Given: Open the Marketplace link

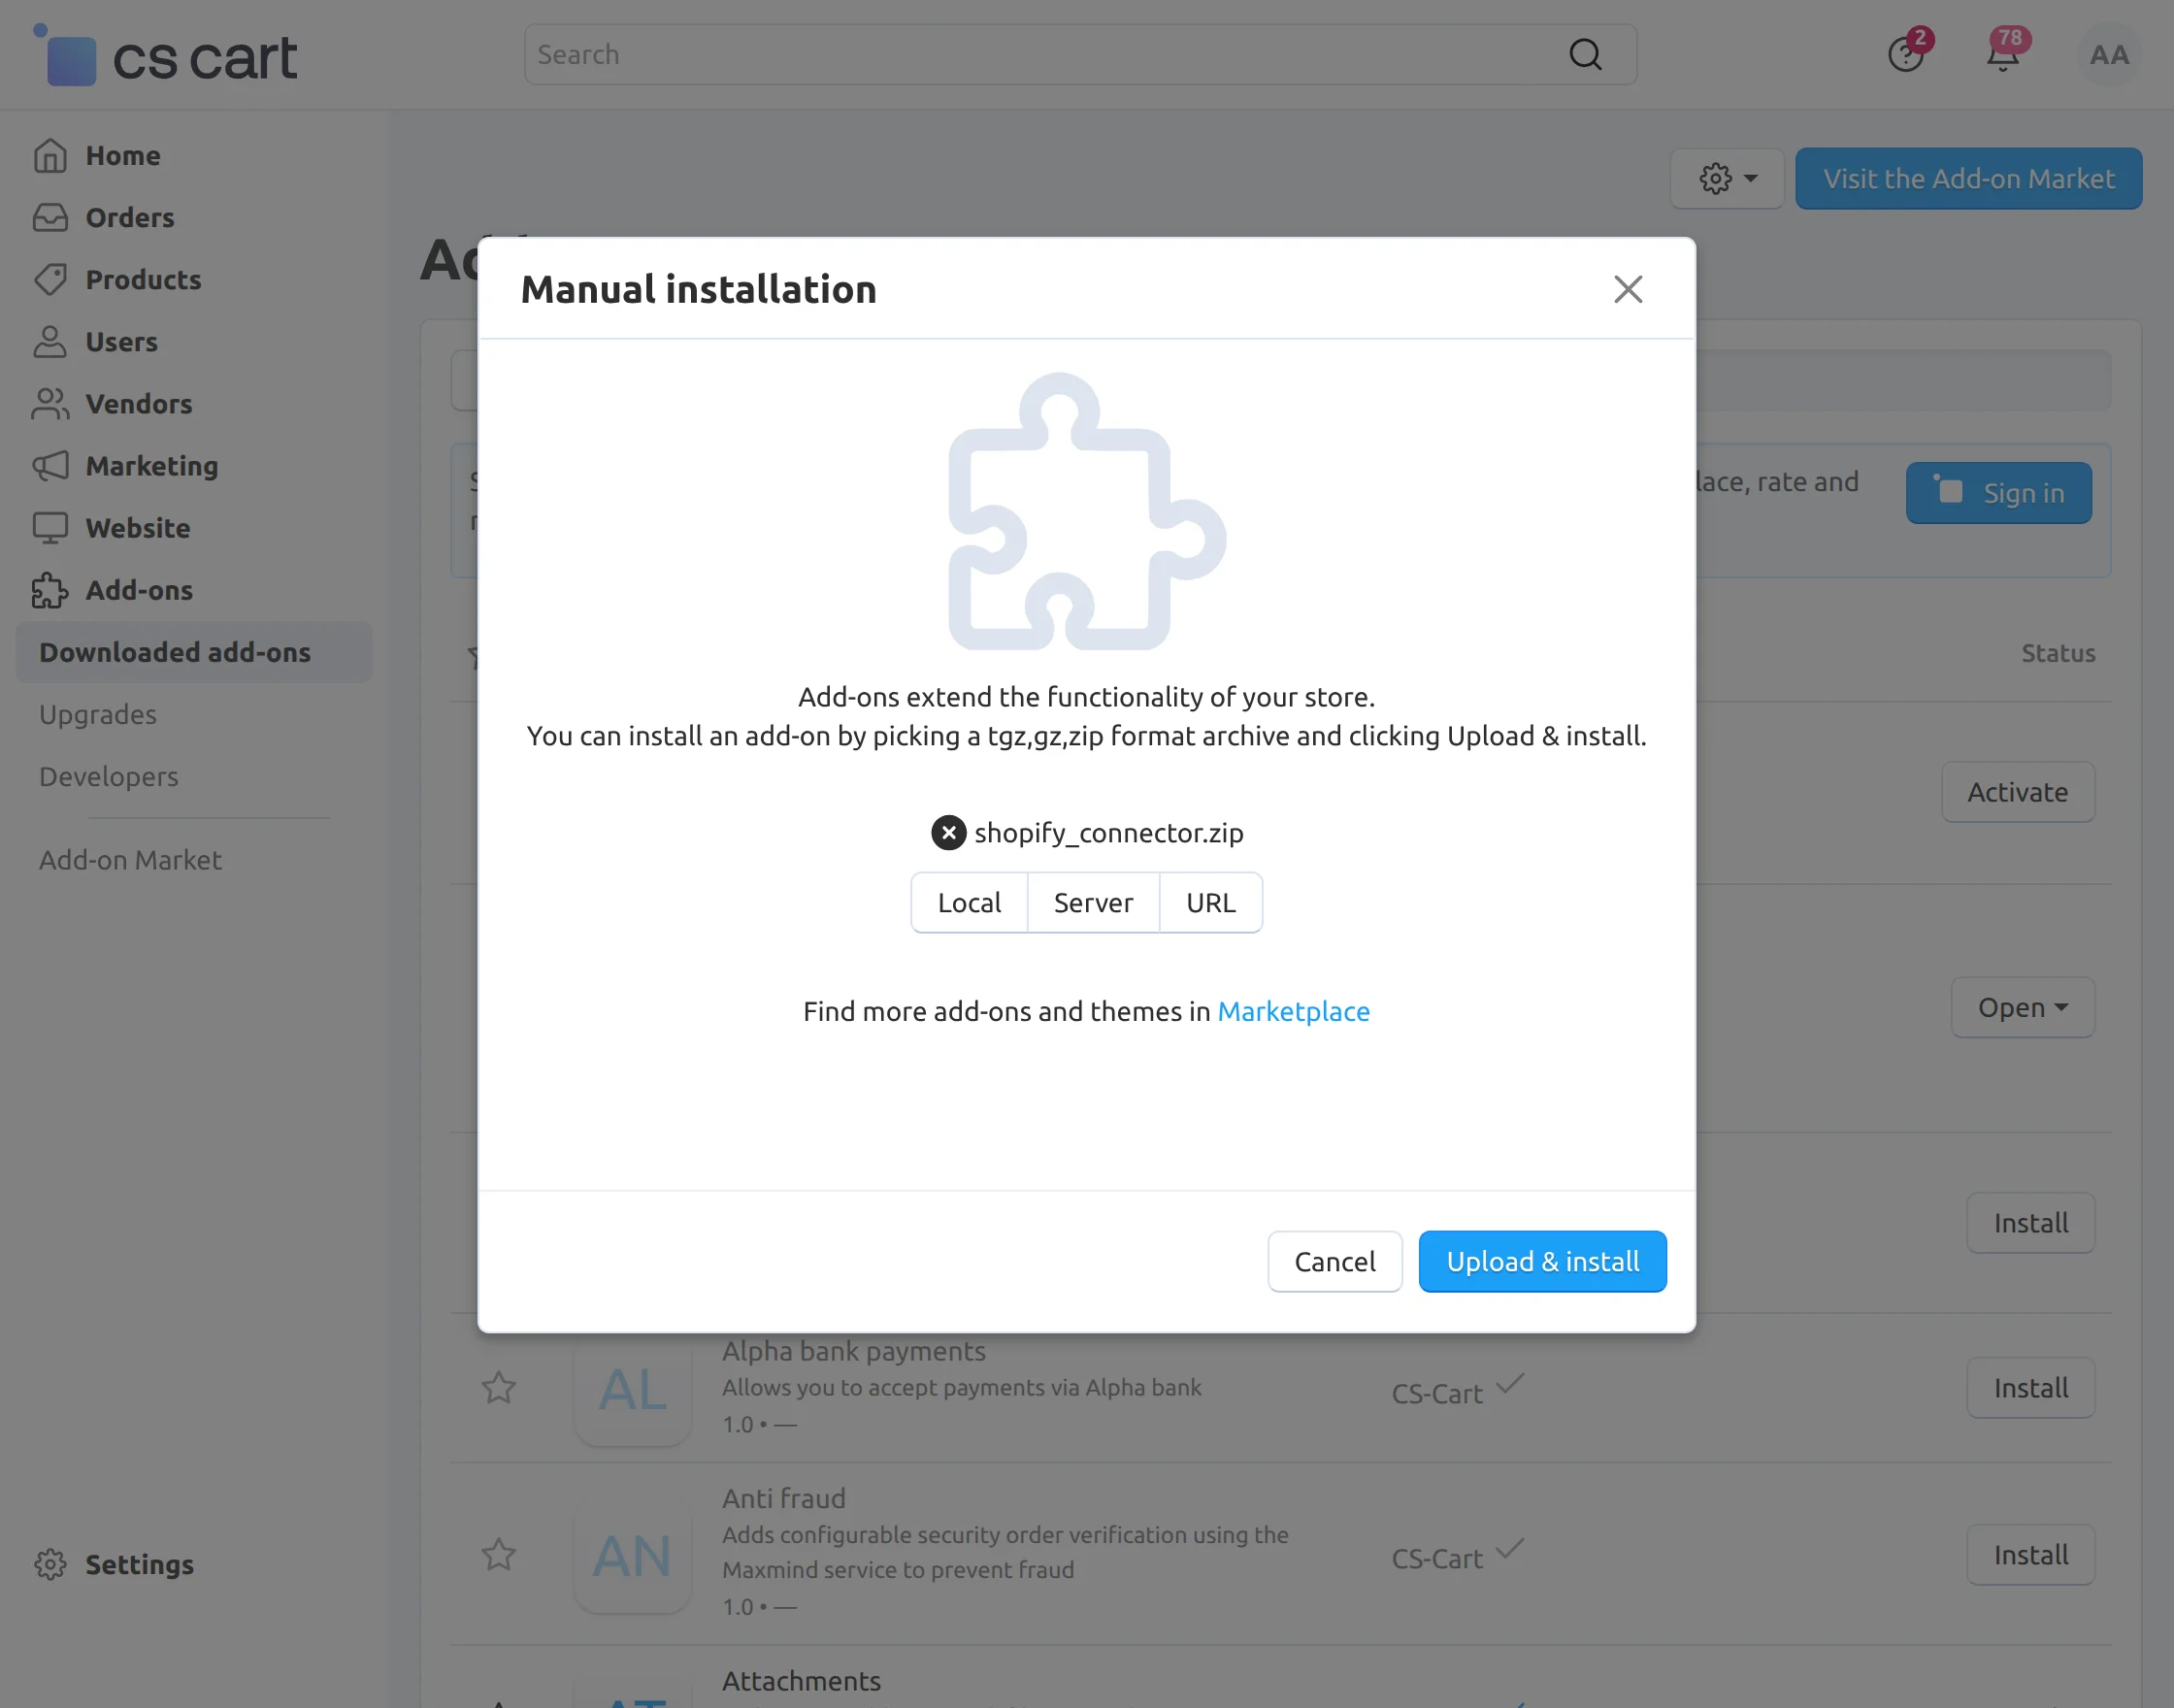Looking at the screenshot, I should click(1293, 1011).
